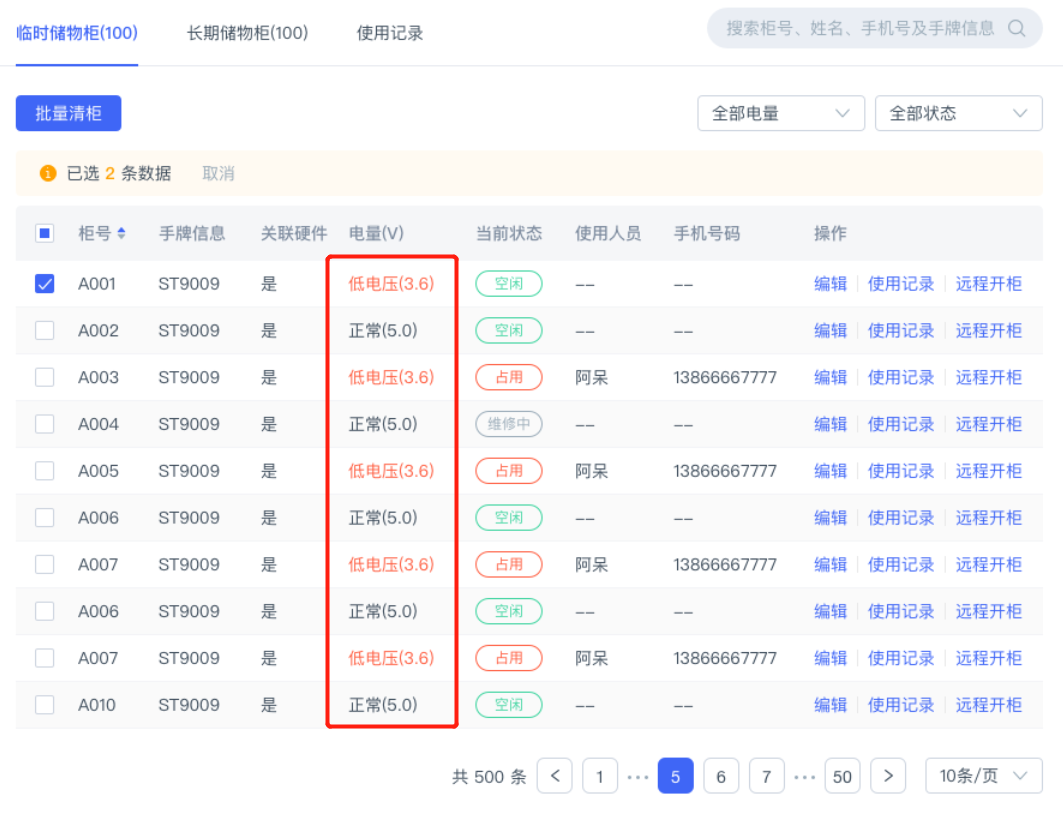1063x814 pixels.
Task: Check the A004 row checkbox
Action: pyautogui.click(x=45, y=424)
